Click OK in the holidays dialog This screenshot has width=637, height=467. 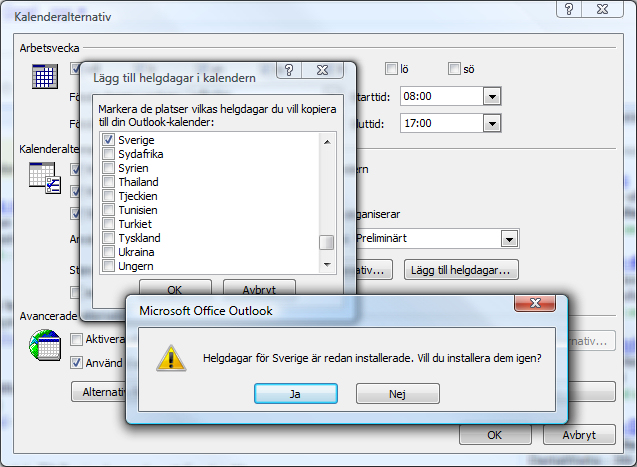175,289
